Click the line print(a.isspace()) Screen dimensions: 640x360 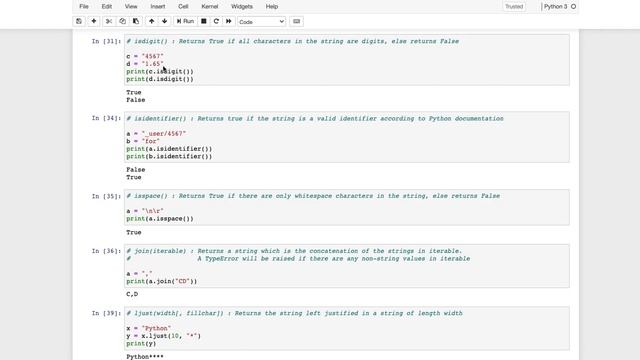tap(160, 219)
